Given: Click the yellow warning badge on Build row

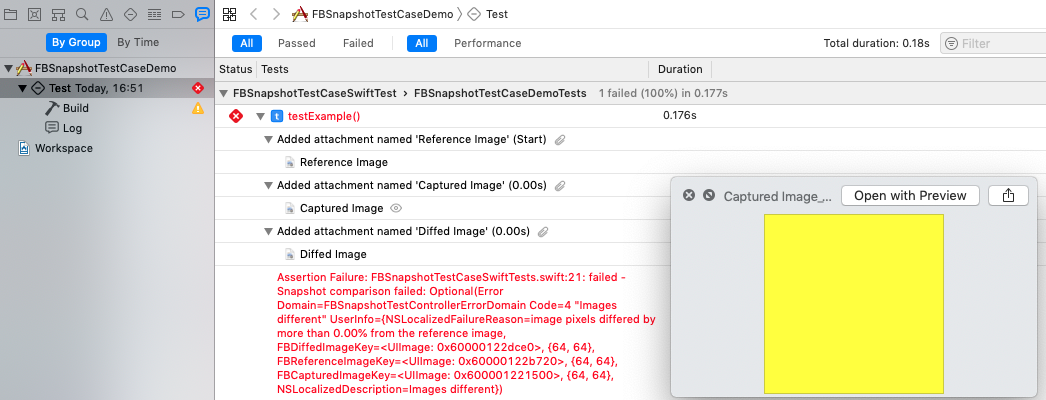Looking at the screenshot, I should pos(198,108).
